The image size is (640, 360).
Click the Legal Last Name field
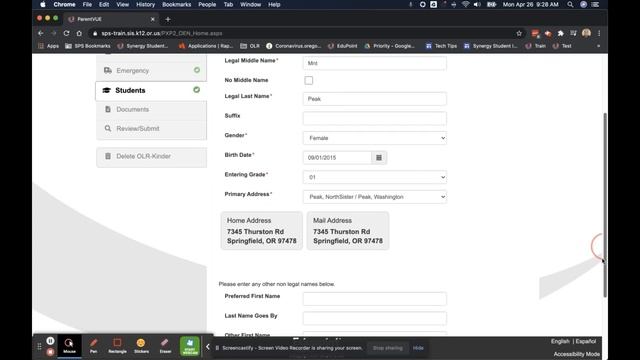click(374, 99)
